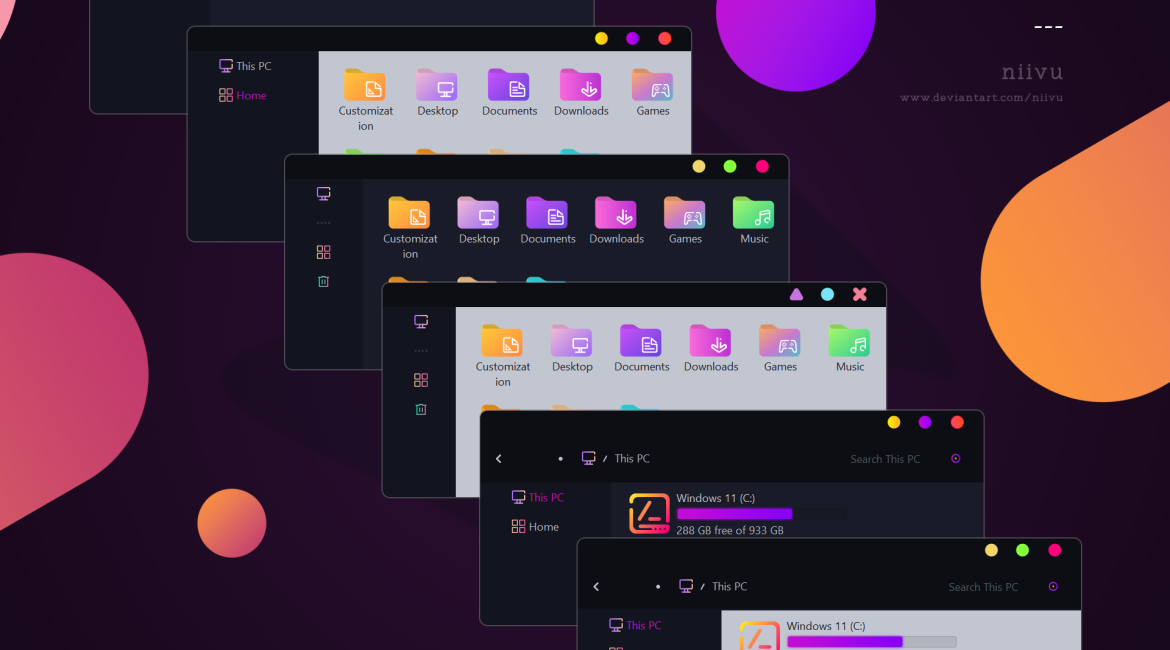
Task: Click This PC breadcrumb in the purple-button address bar
Action: pos(631,459)
